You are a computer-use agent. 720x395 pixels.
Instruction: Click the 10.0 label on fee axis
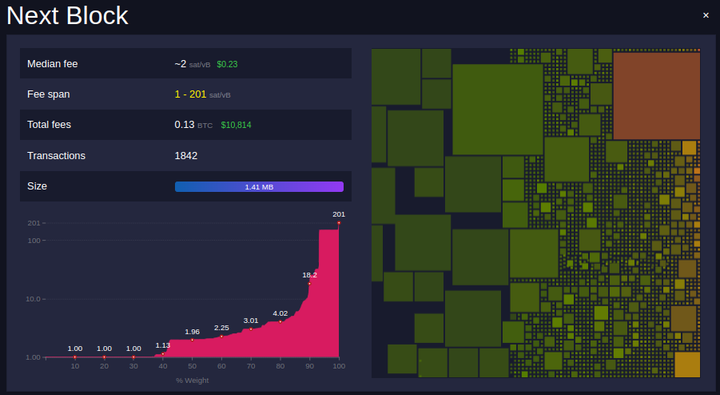(x=34, y=299)
